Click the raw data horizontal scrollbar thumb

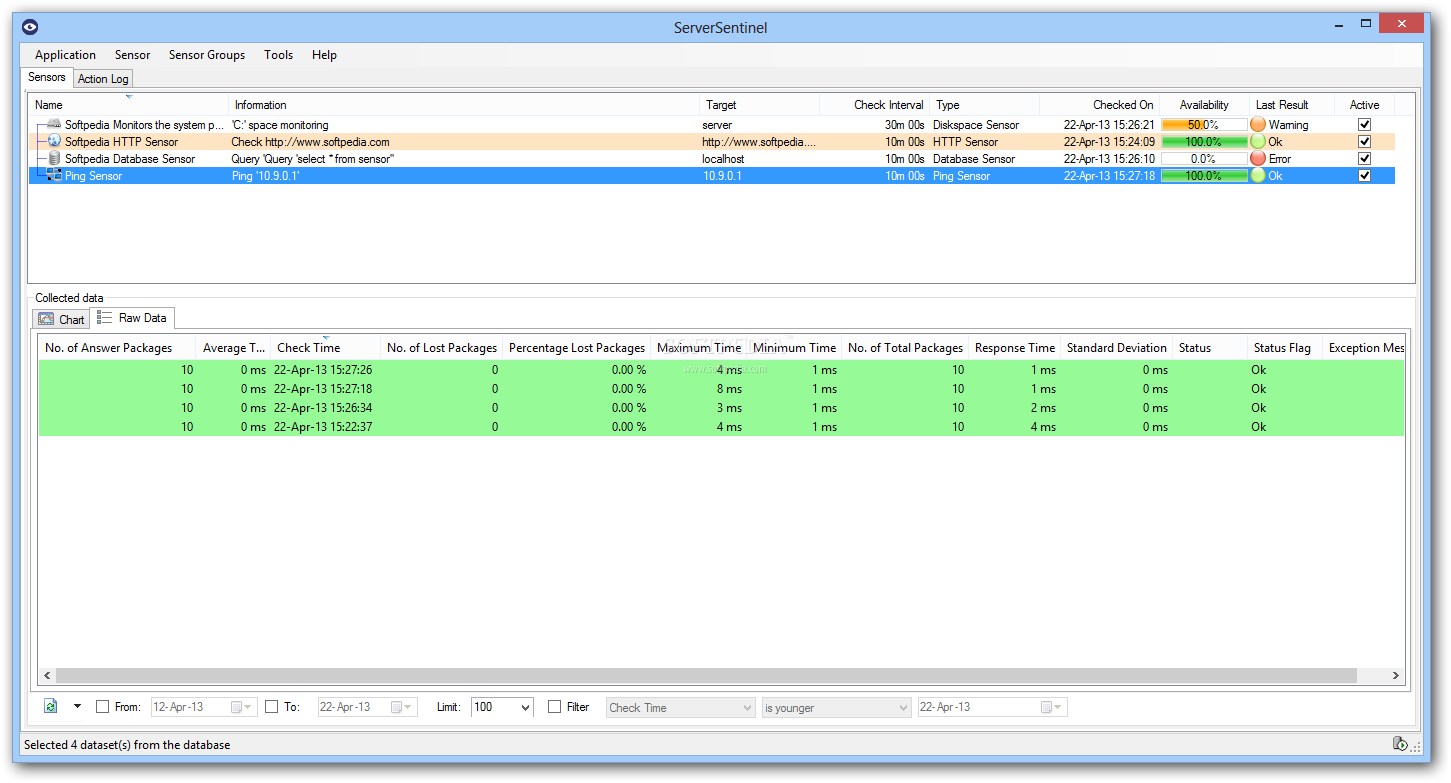click(706, 676)
